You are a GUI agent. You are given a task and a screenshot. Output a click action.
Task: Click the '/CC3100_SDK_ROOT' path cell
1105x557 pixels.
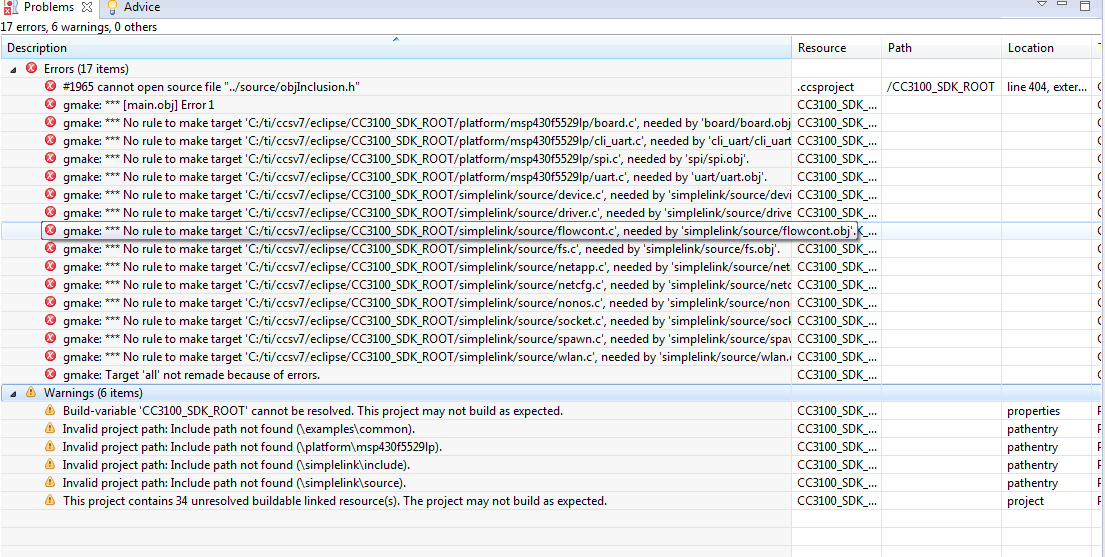click(x=941, y=87)
